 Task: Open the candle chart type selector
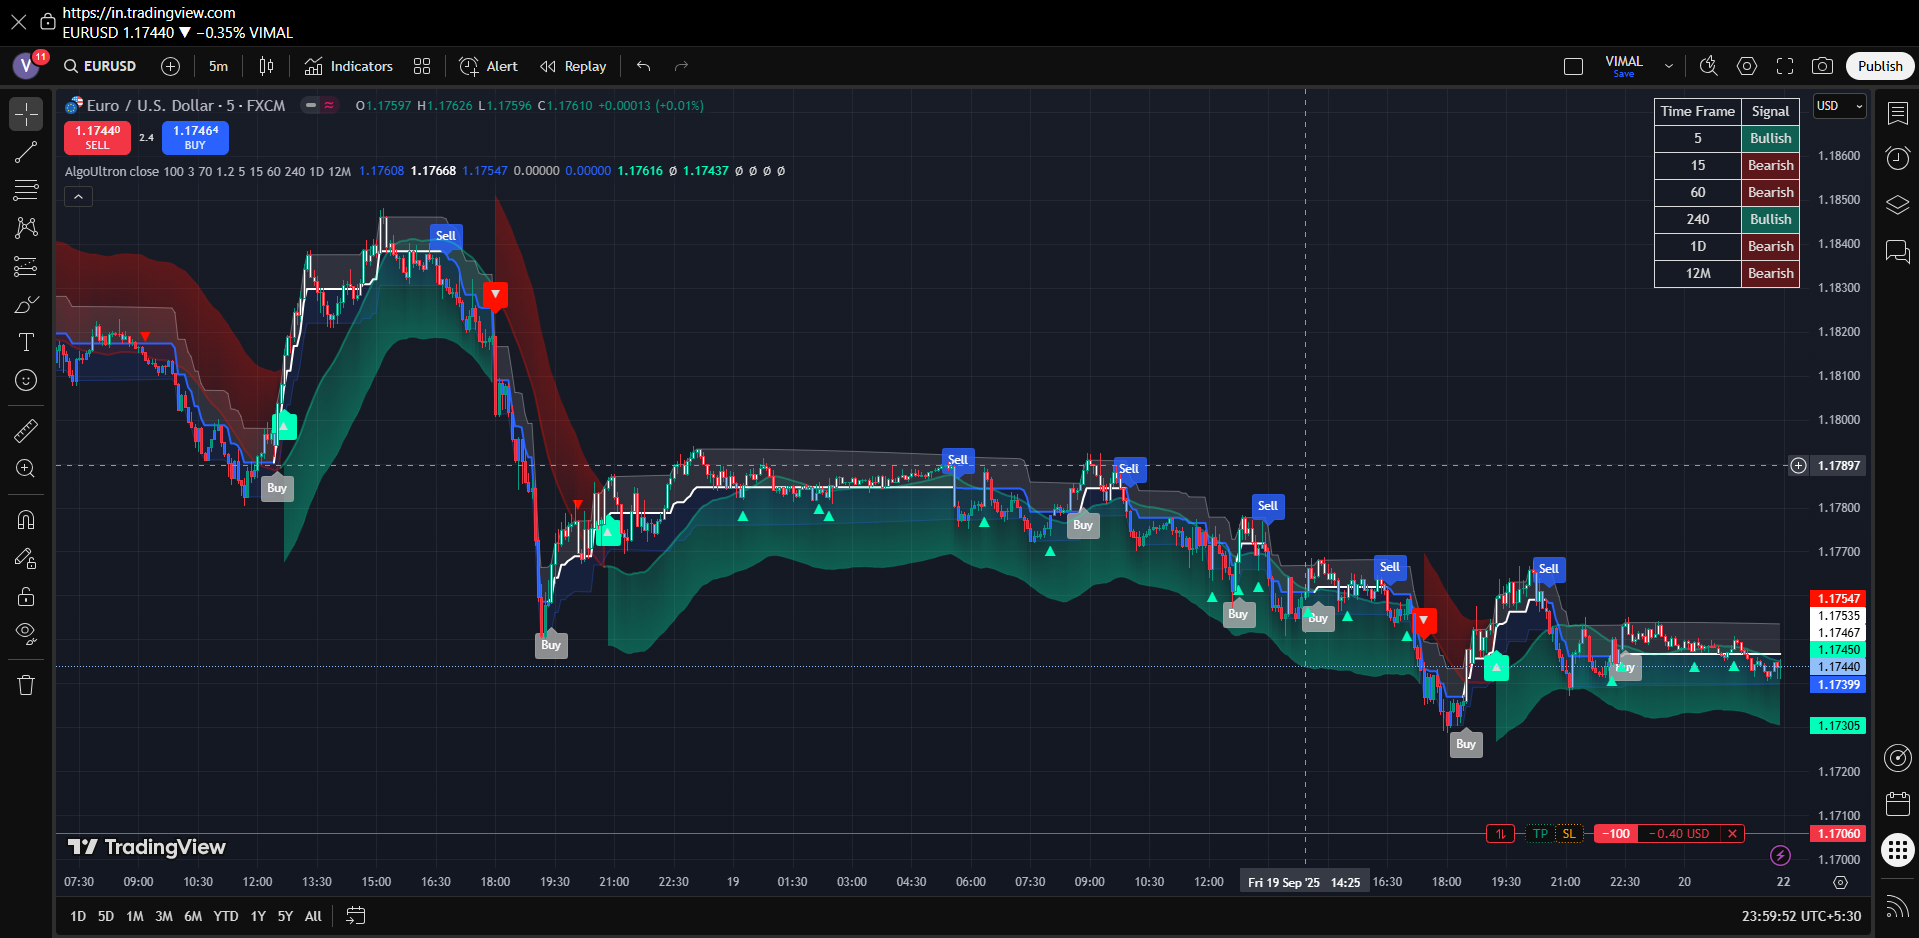click(x=266, y=66)
